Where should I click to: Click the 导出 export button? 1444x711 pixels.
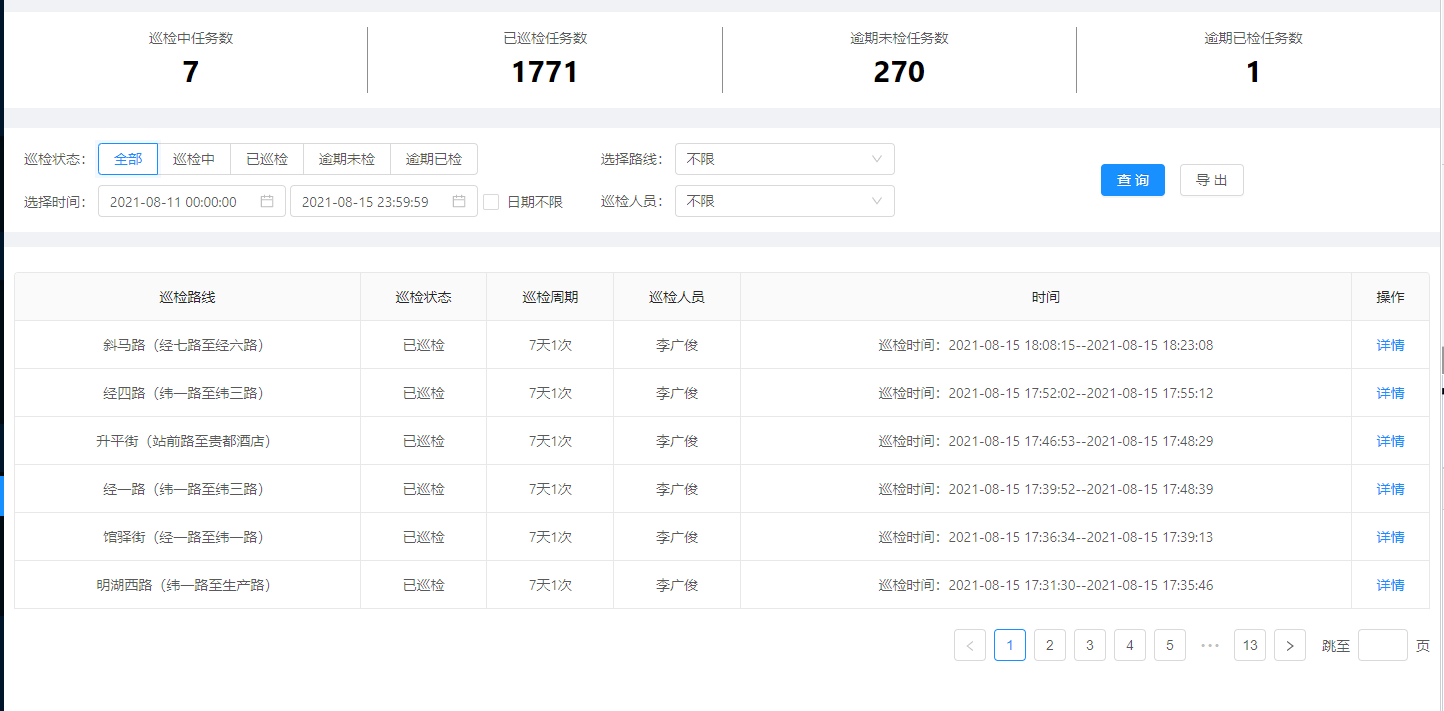coord(1211,180)
